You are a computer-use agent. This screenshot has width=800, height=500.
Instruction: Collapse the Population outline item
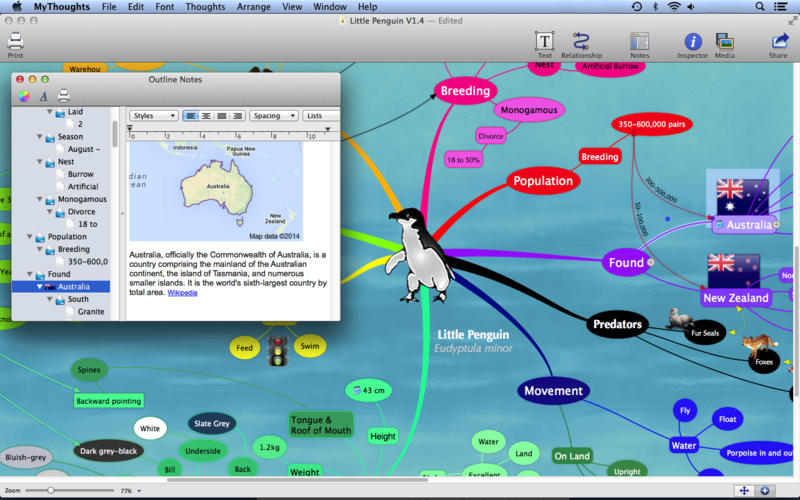(29, 237)
